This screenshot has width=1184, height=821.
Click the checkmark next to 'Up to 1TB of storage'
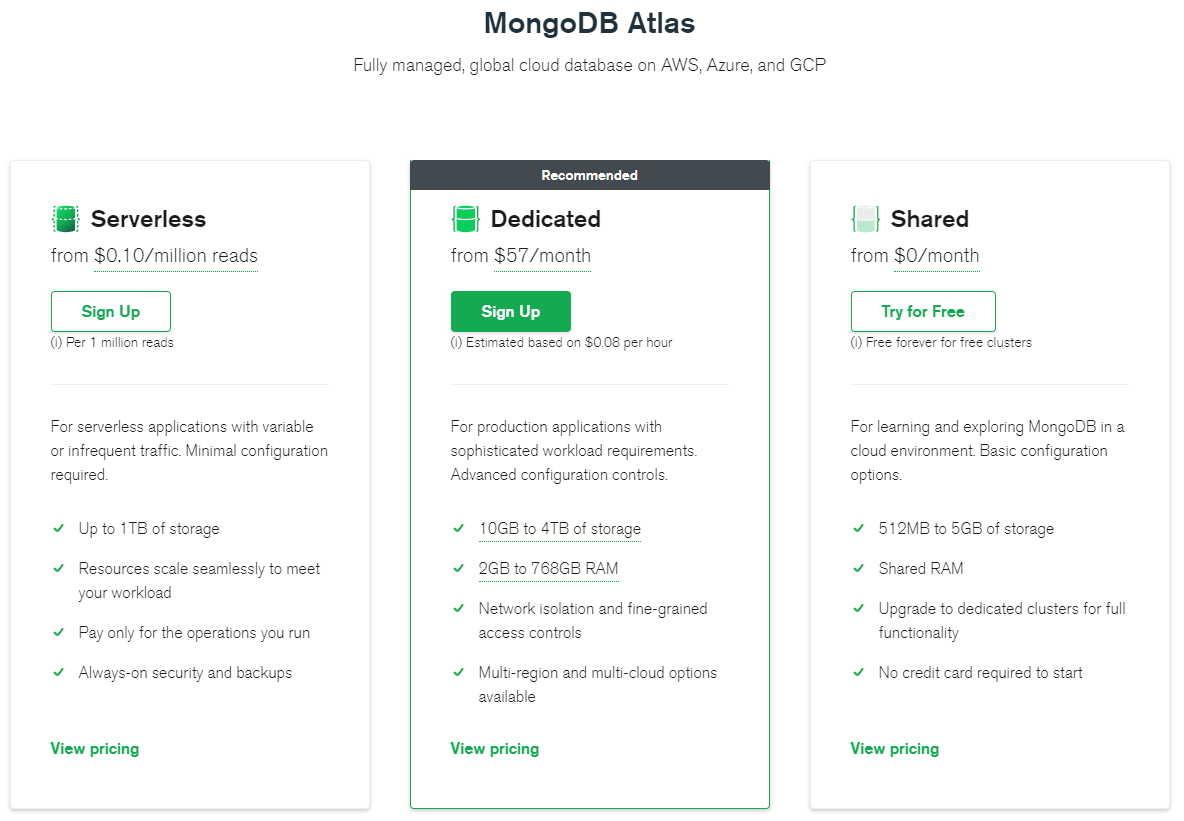58,529
